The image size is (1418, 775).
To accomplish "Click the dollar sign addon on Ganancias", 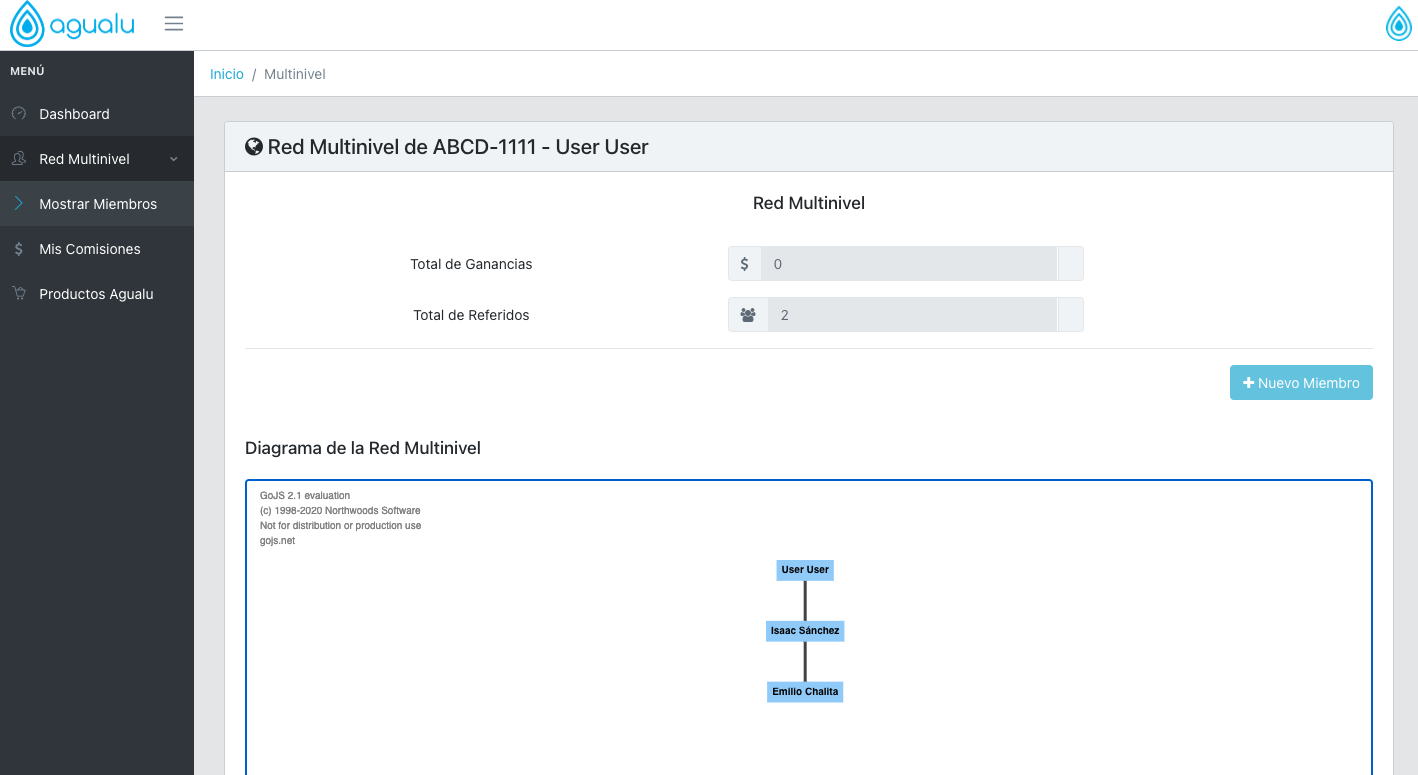I will pyautogui.click(x=744, y=264).
